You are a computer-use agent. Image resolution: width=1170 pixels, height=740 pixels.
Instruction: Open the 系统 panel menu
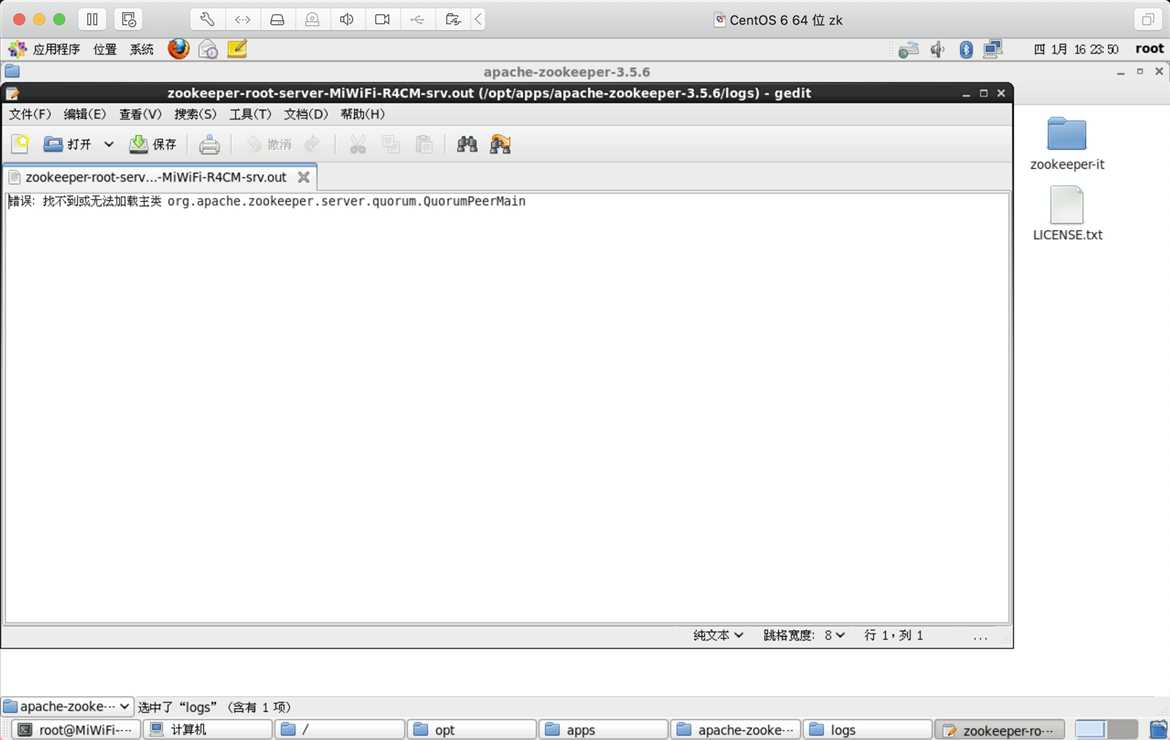[x=142, y=49]
